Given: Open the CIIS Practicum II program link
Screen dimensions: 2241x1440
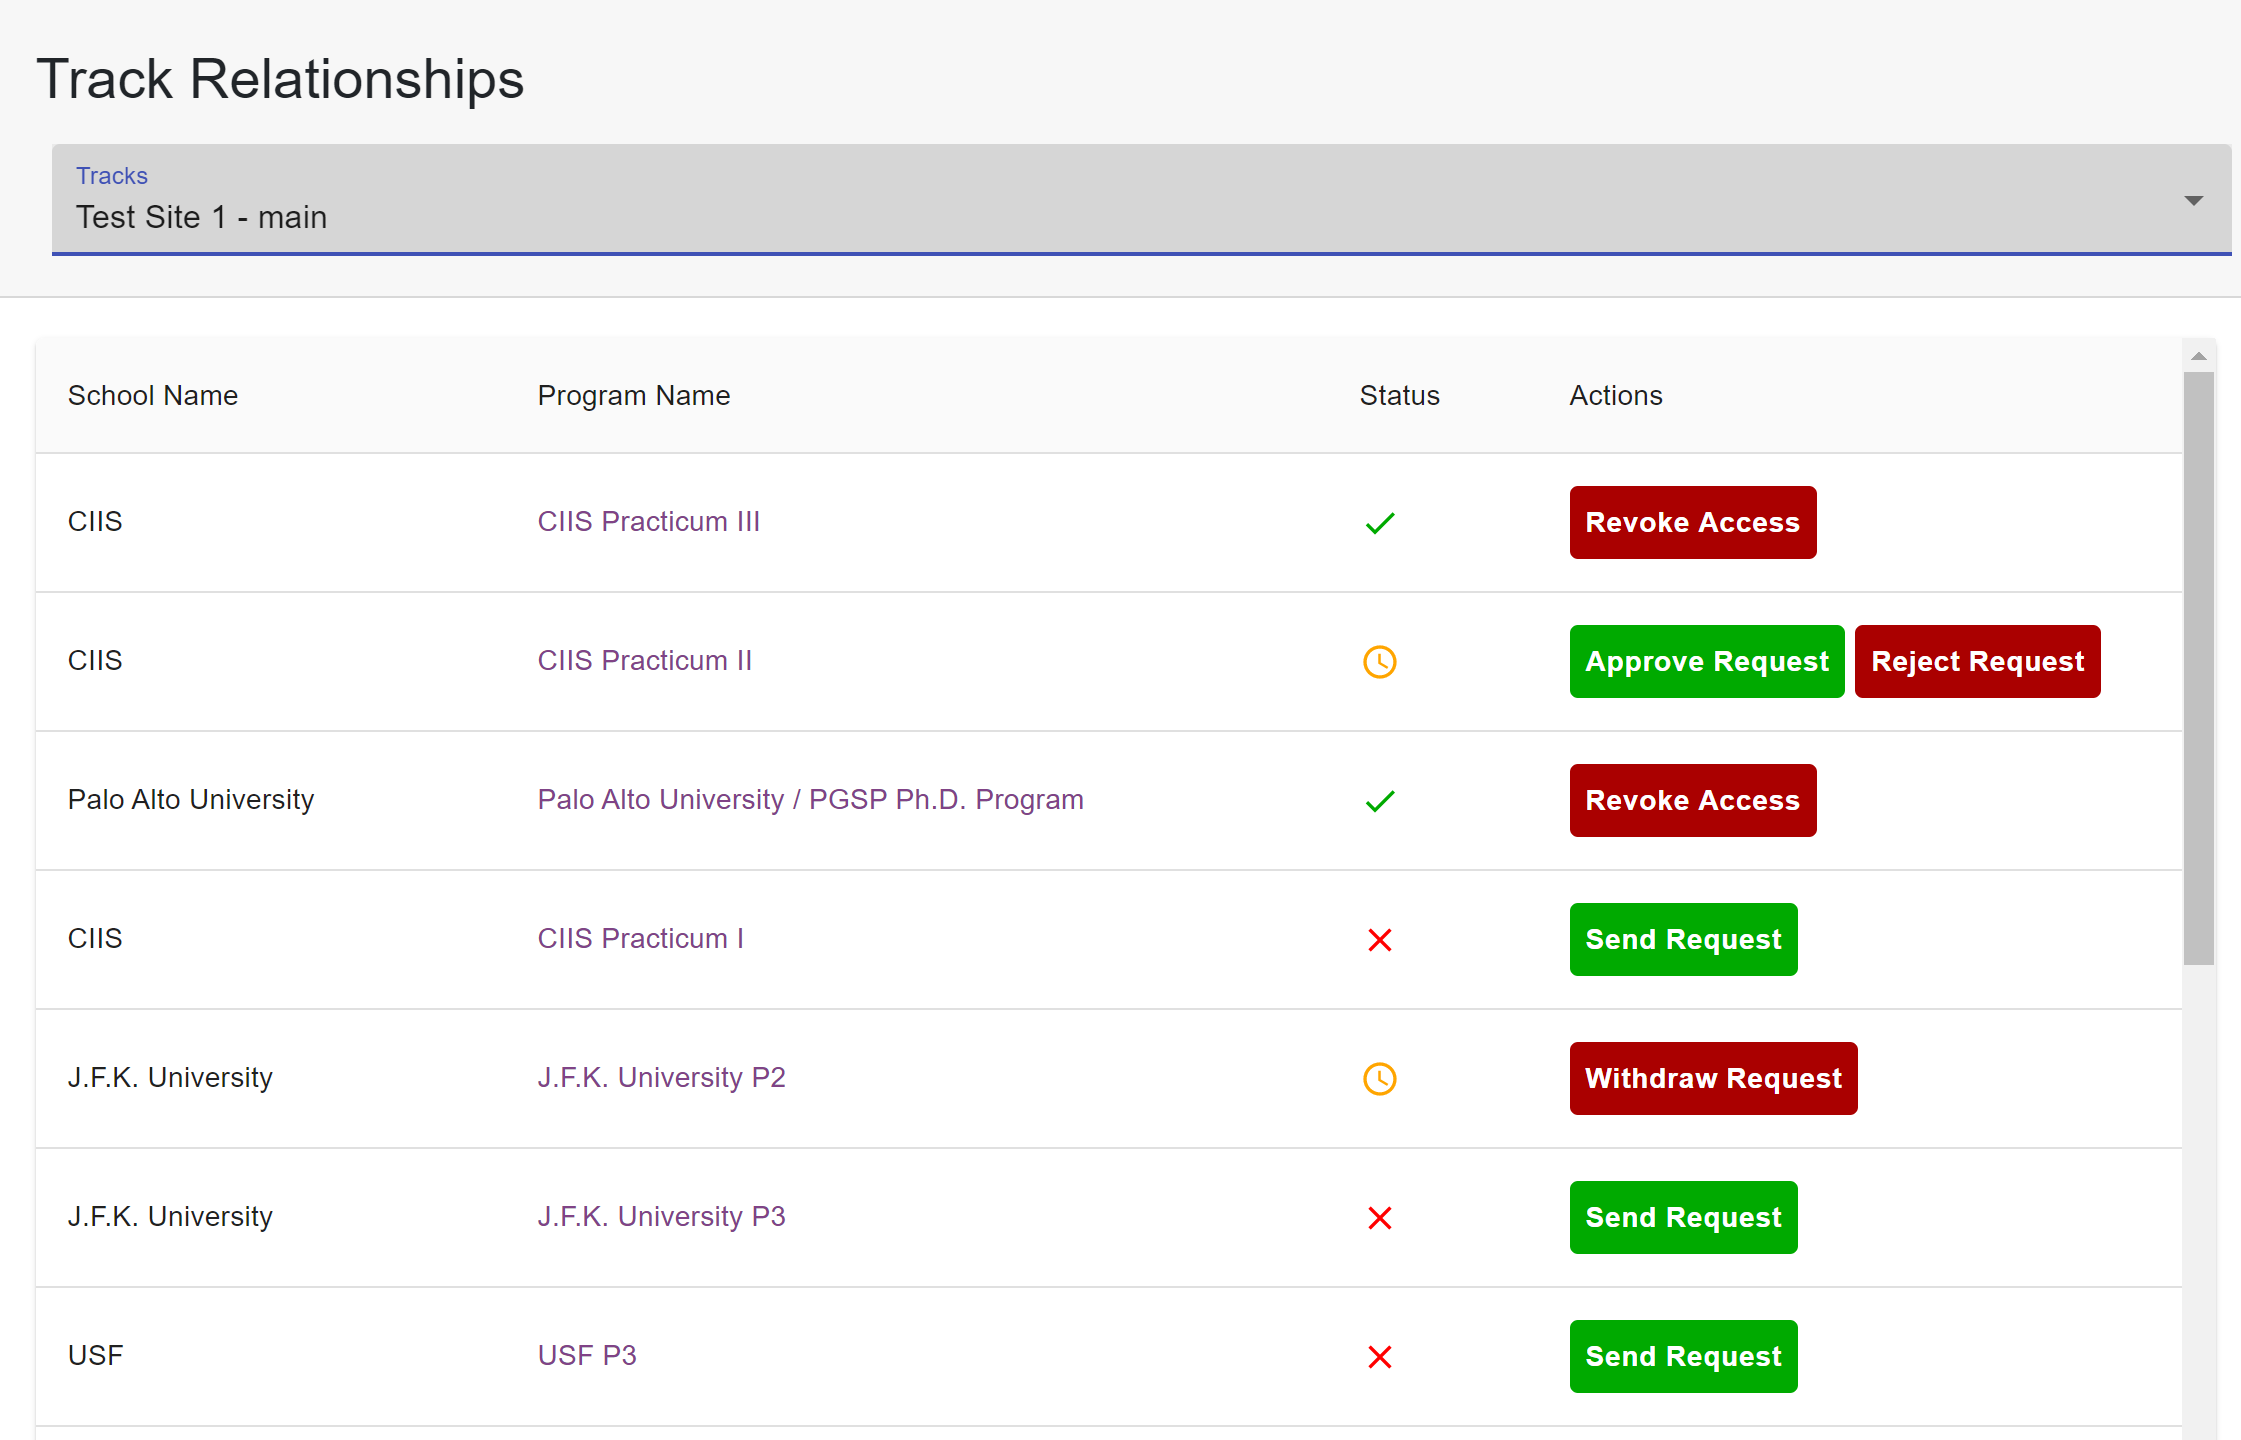Looking at the screenshot, I should coord(645,661).
